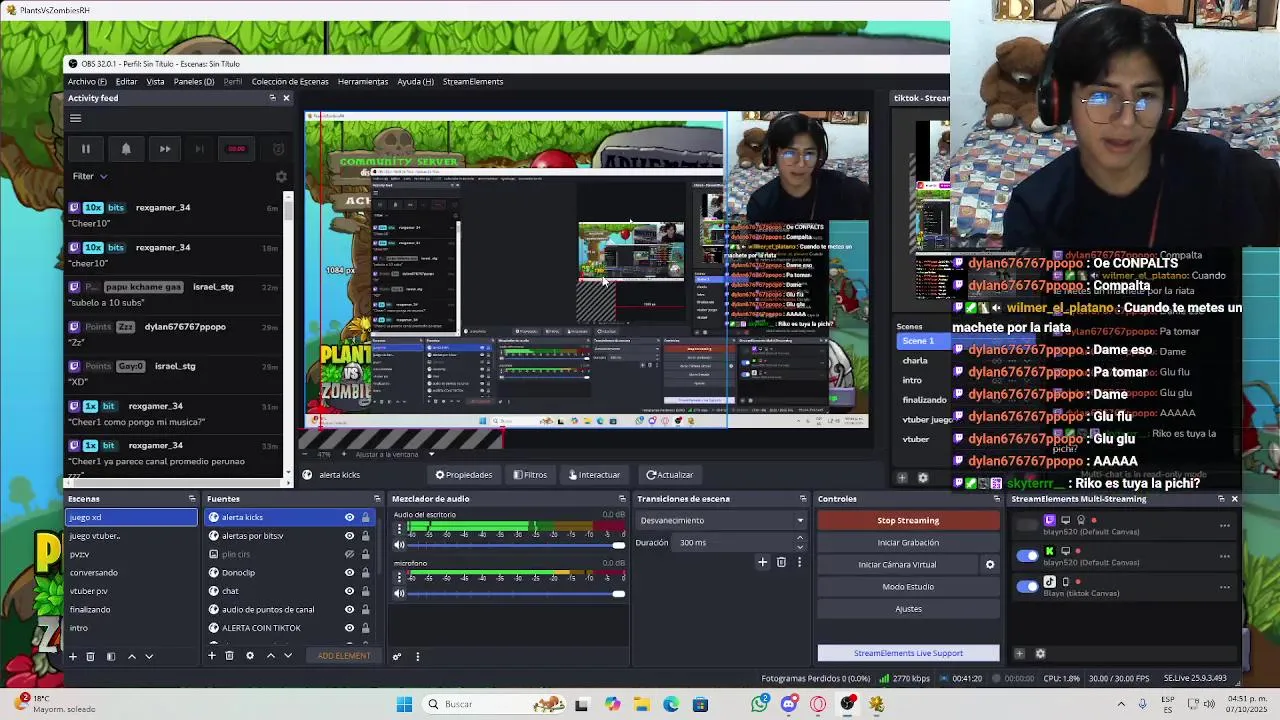Viewport: 1280px width, 720px height.
Task: Add a new scene with plus icon
Action: [x=72, y=656]
